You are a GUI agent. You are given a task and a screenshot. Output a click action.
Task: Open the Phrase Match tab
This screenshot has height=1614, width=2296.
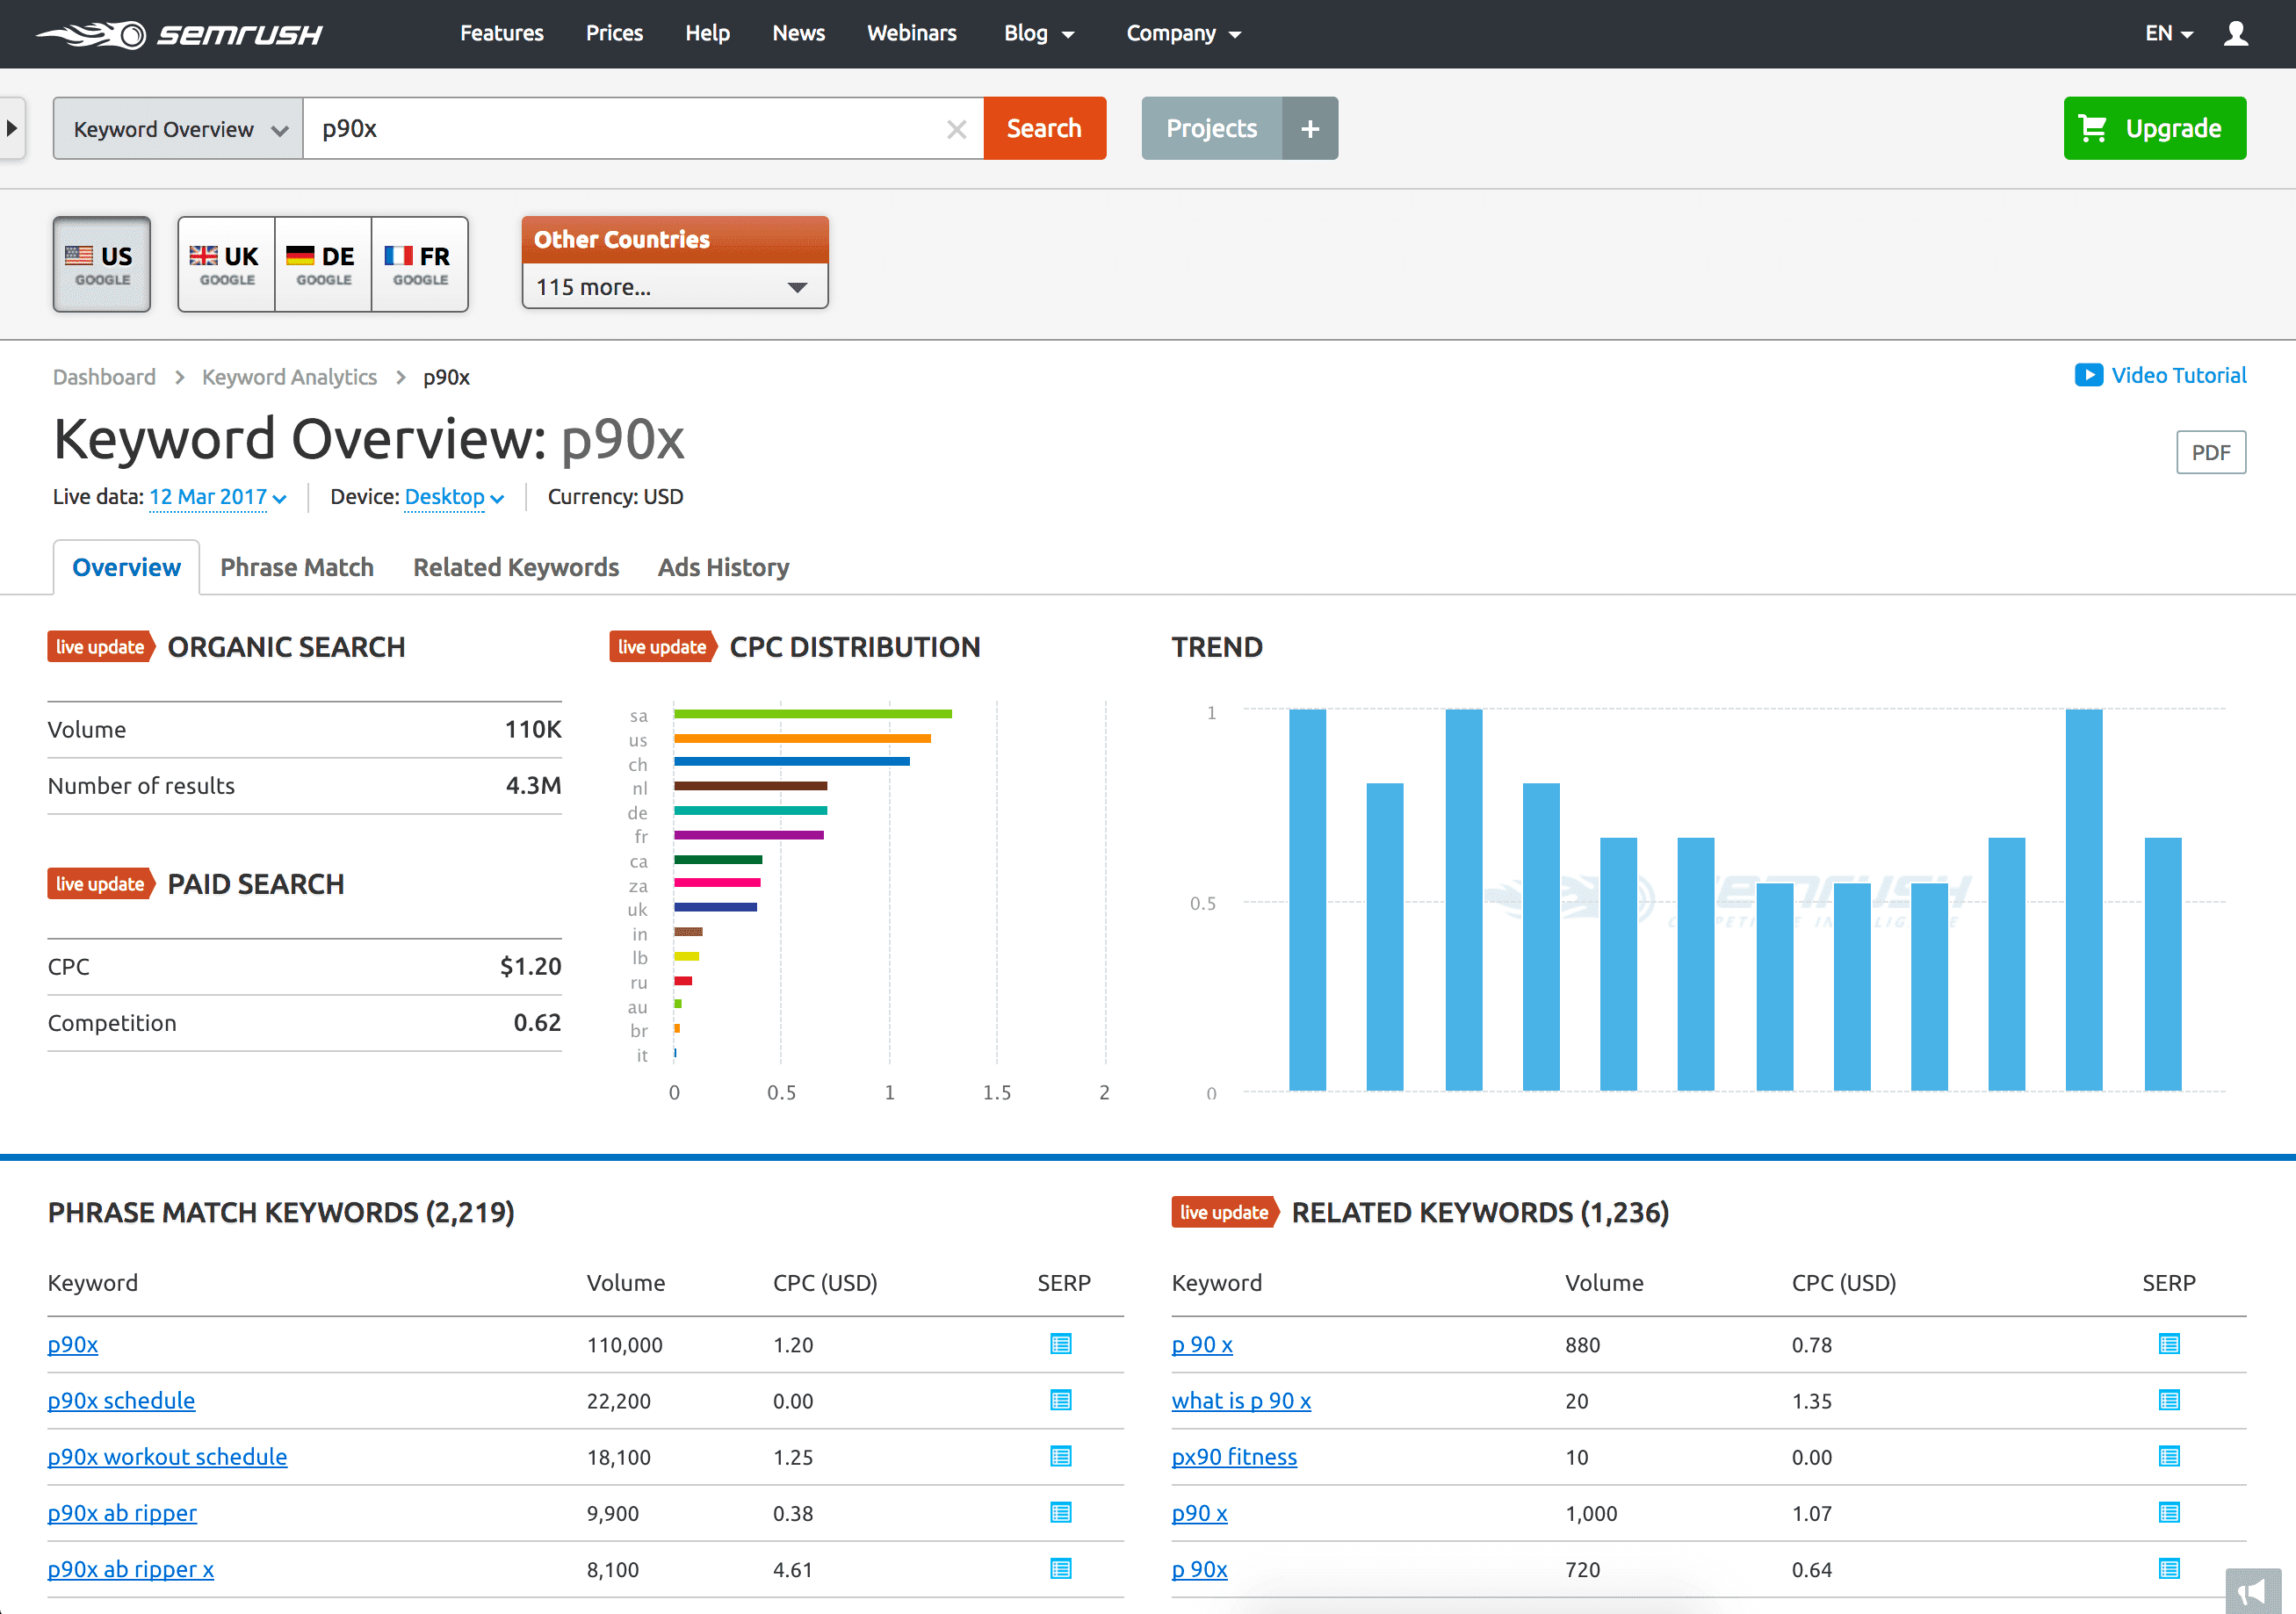(296, 567)
